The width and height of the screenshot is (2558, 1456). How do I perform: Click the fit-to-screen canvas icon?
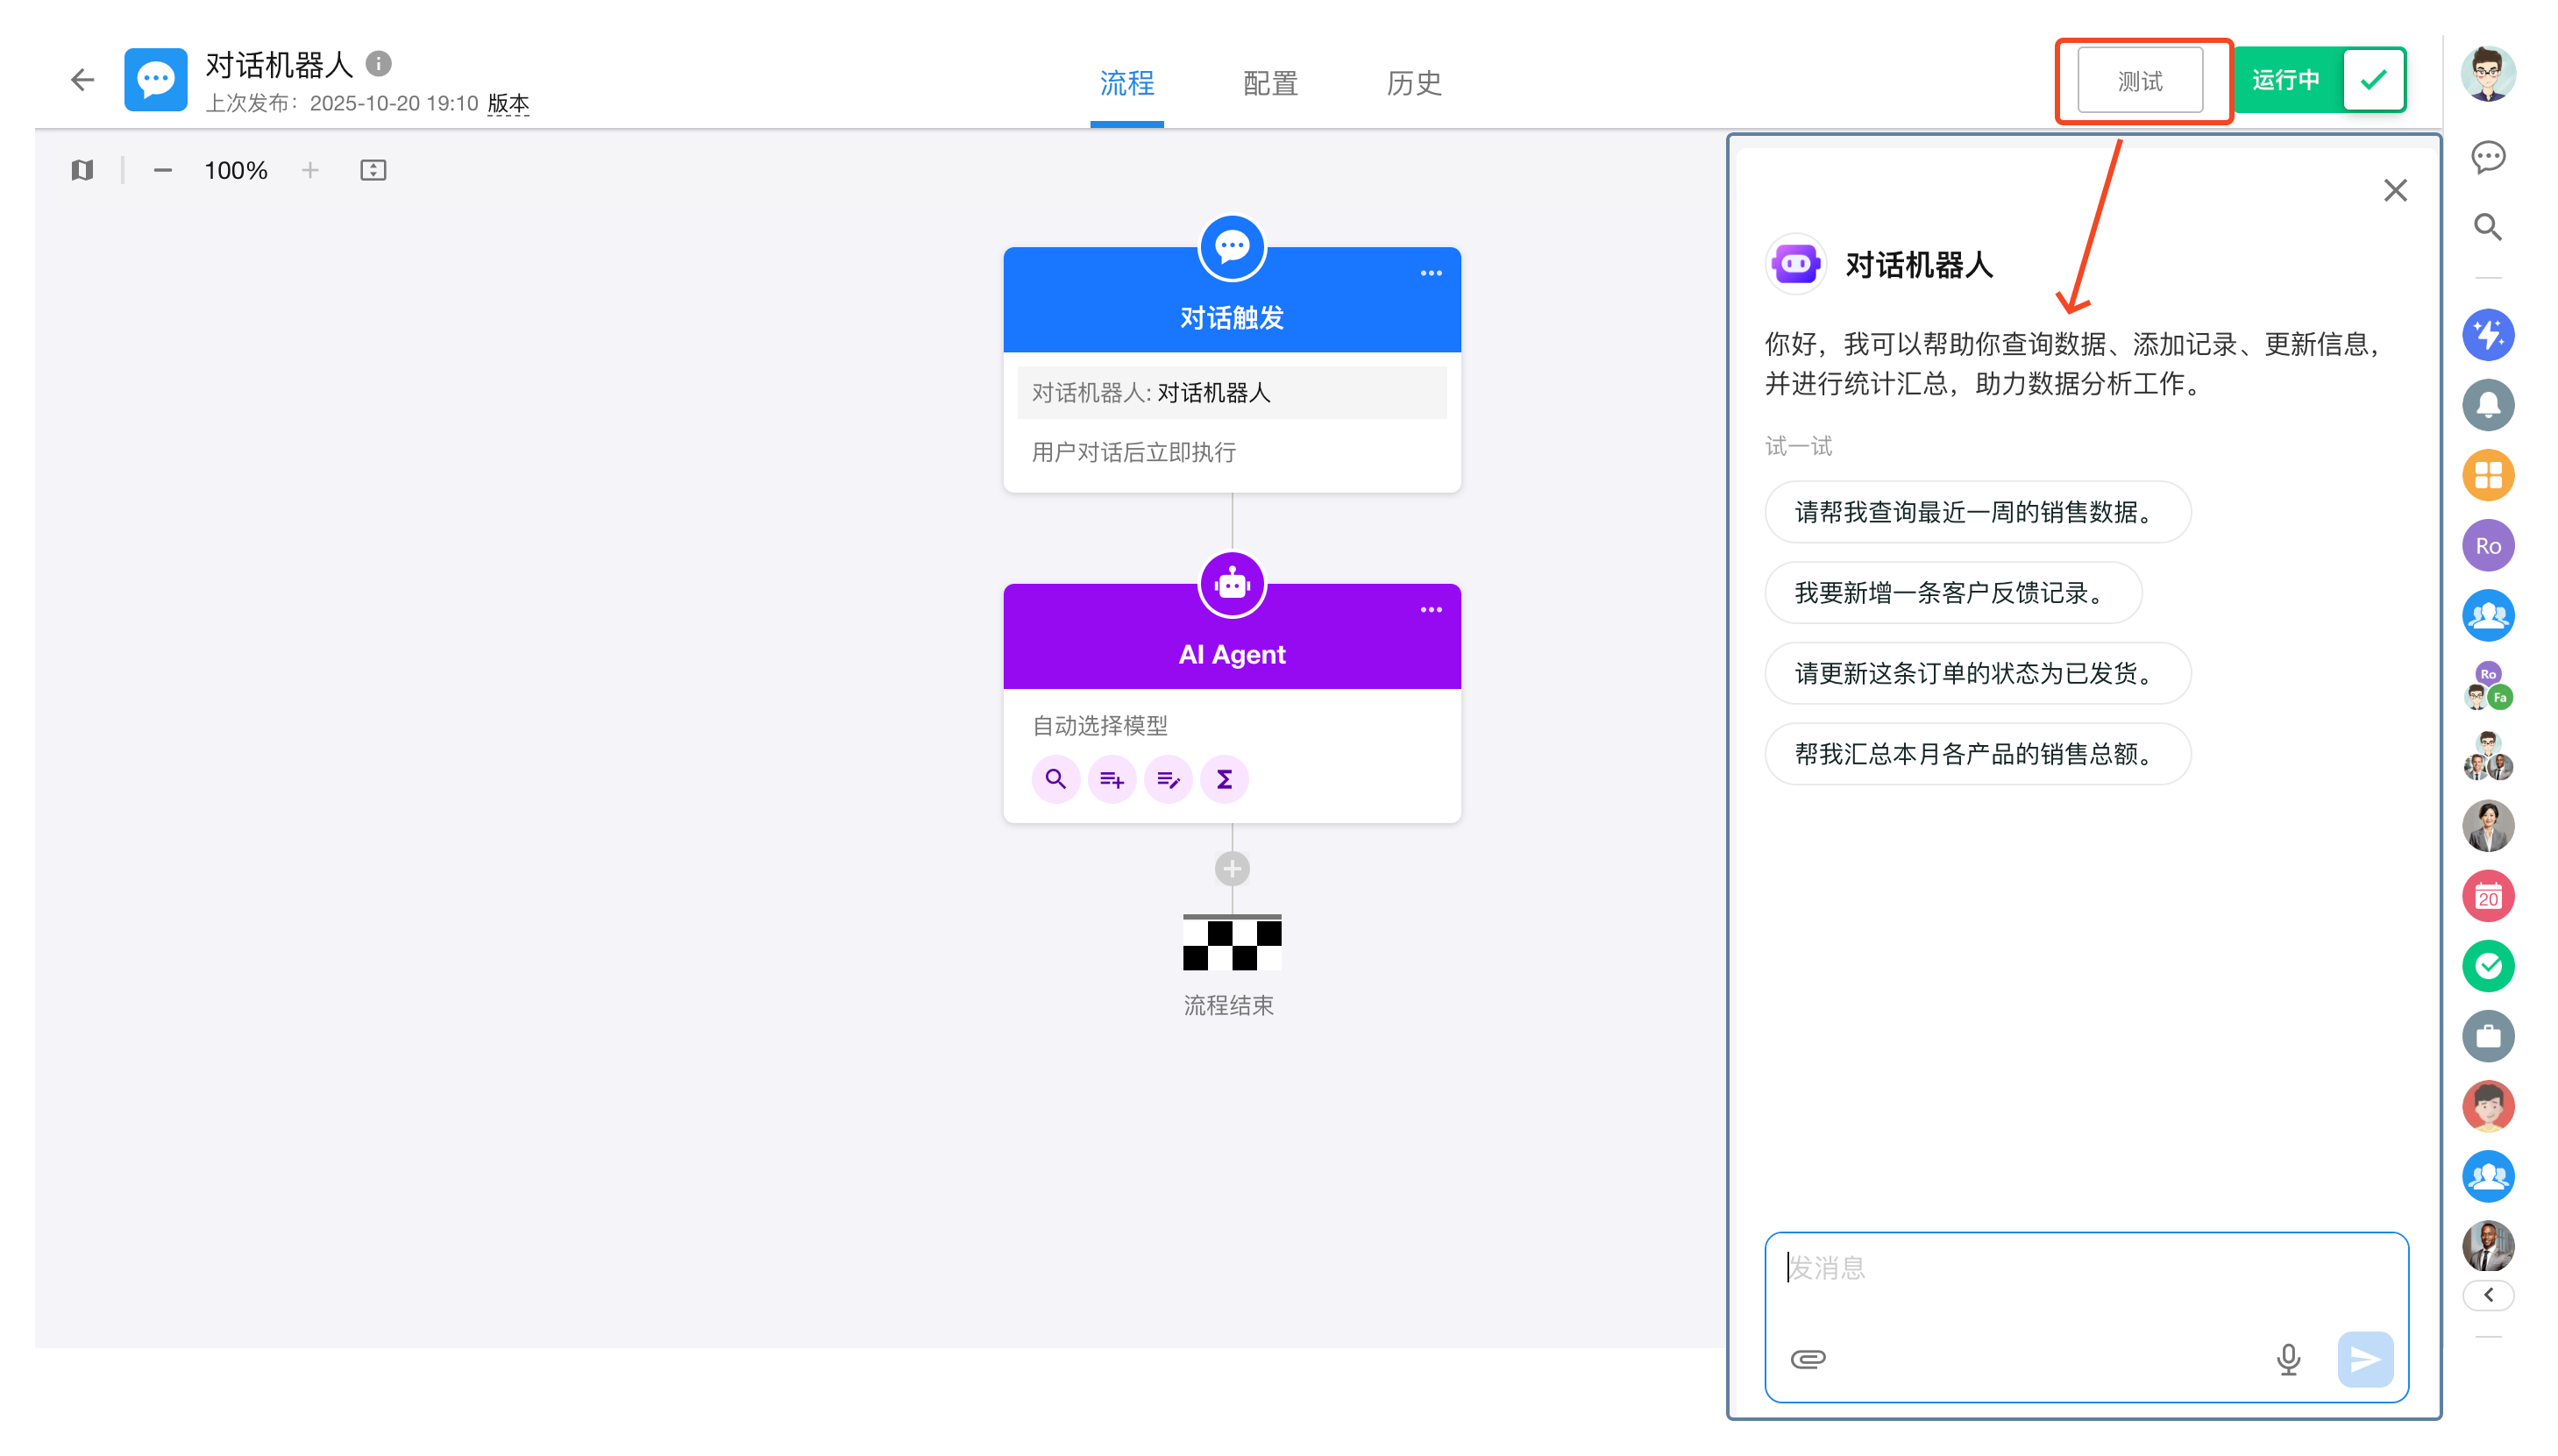373,170
